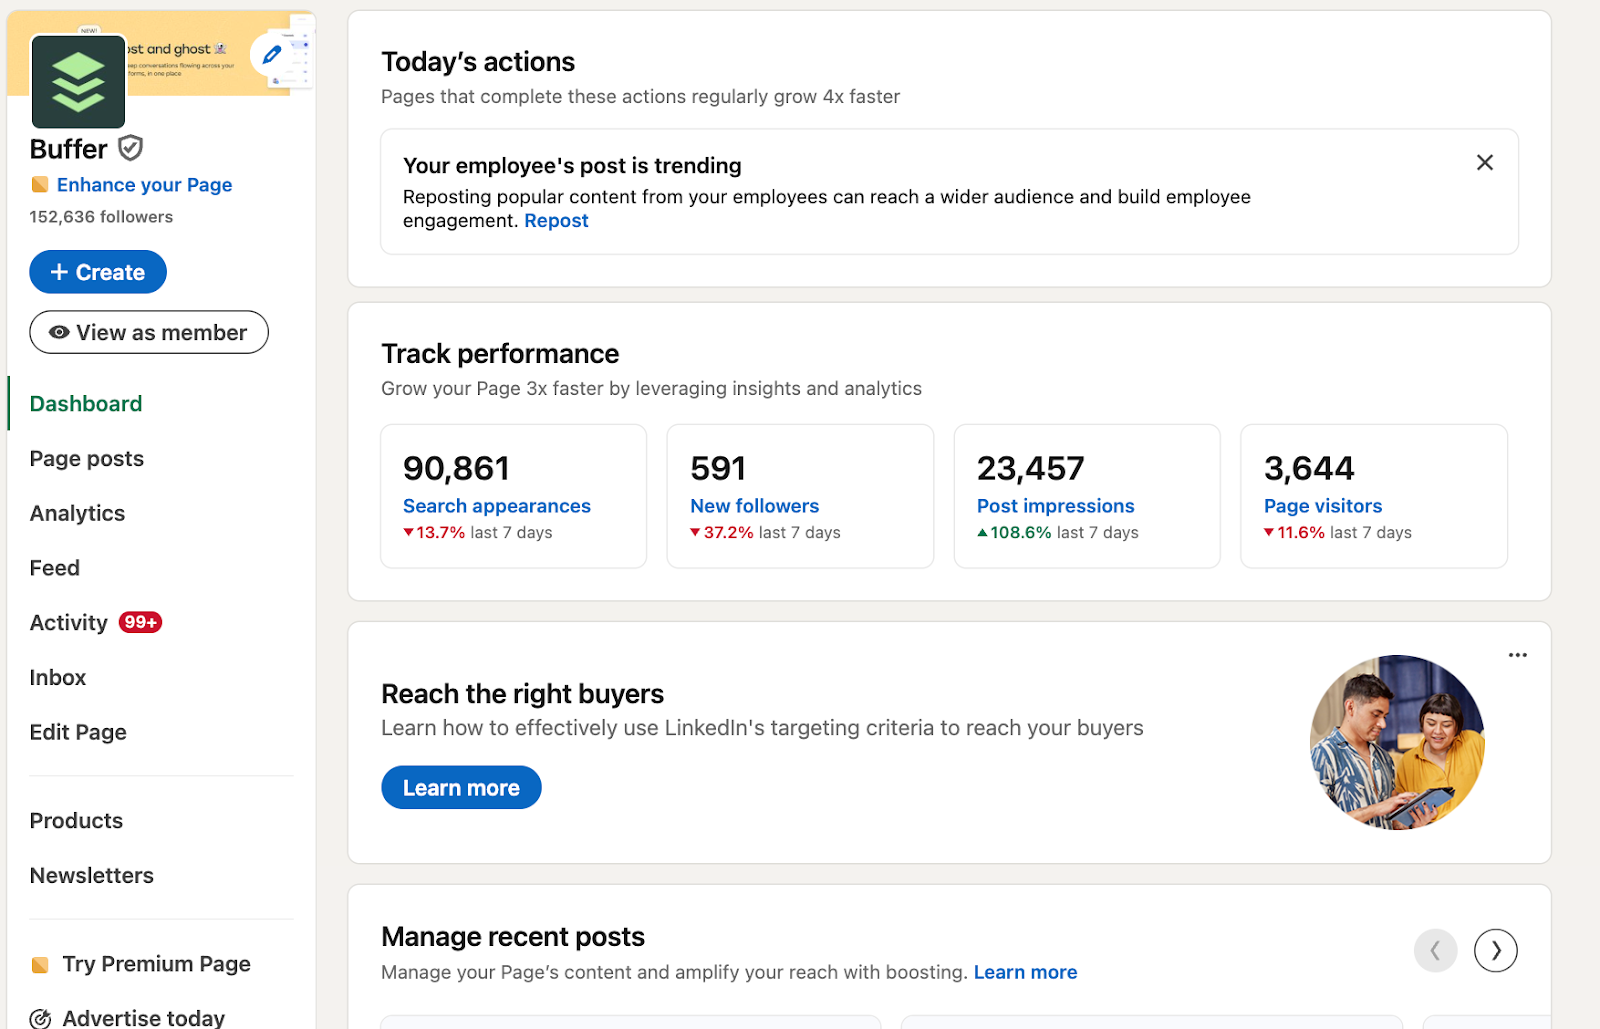Viewport: 1600px width, 1029px height.
Task: Click Learn more on Reach the right buyers
Action: pos(461,787)
